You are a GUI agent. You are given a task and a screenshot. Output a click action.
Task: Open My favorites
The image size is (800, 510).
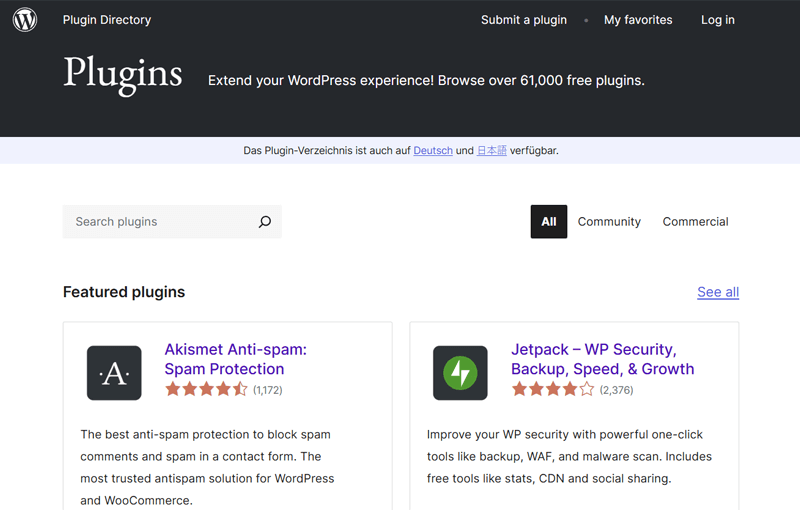tap(638, 20)
